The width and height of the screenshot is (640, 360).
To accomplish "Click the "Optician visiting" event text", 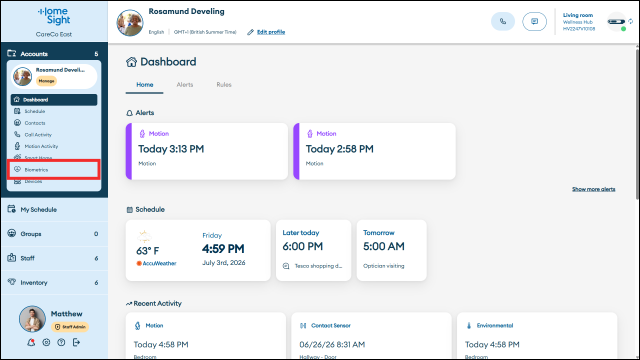I will (x=384, y=266).
